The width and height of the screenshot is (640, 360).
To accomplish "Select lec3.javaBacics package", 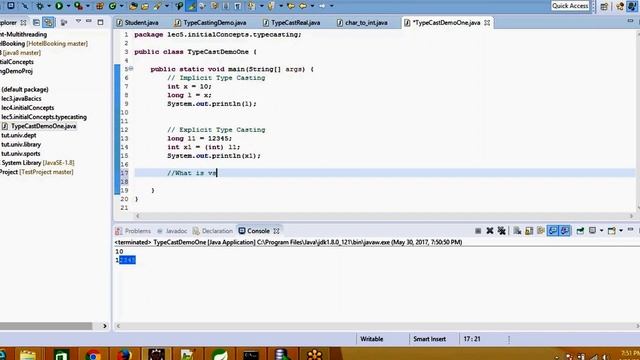I will [21, 98].
